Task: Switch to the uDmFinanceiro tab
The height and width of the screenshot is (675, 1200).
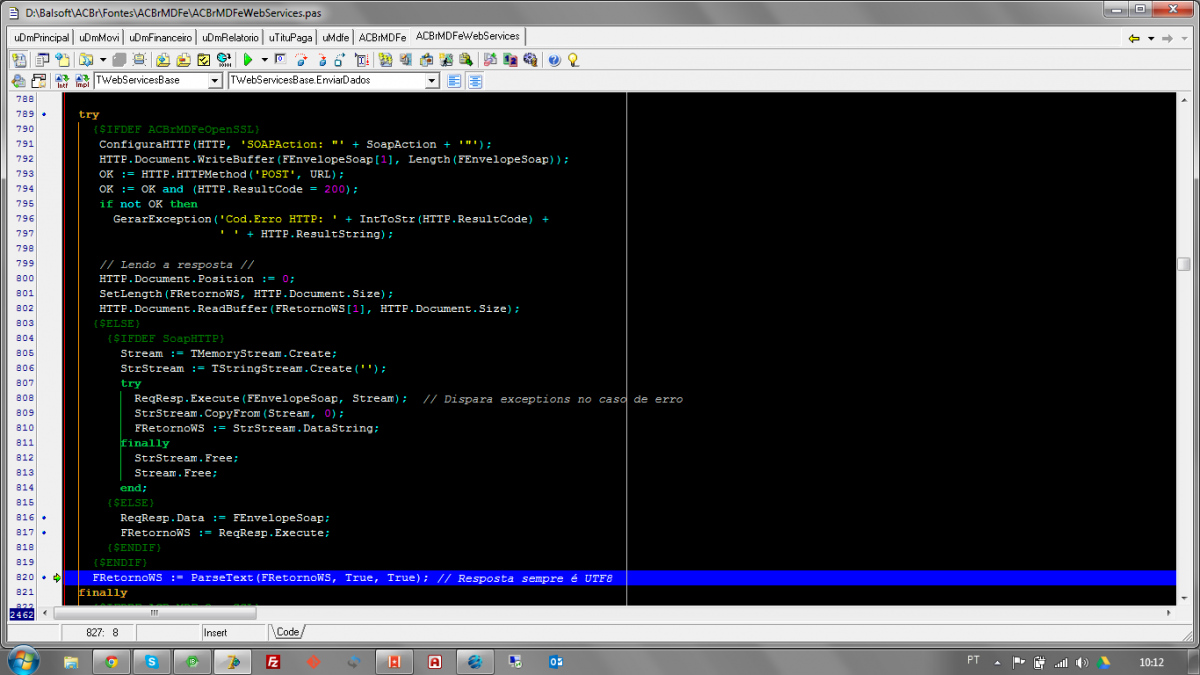Action: click(x=161, y=37)
